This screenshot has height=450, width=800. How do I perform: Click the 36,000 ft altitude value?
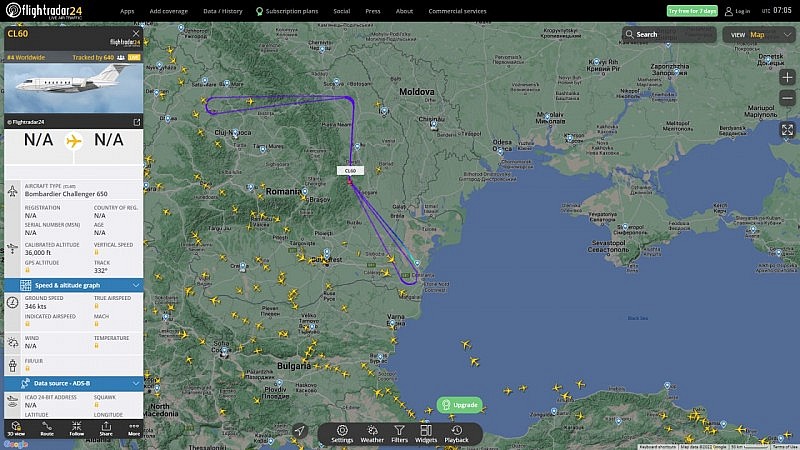38,253
